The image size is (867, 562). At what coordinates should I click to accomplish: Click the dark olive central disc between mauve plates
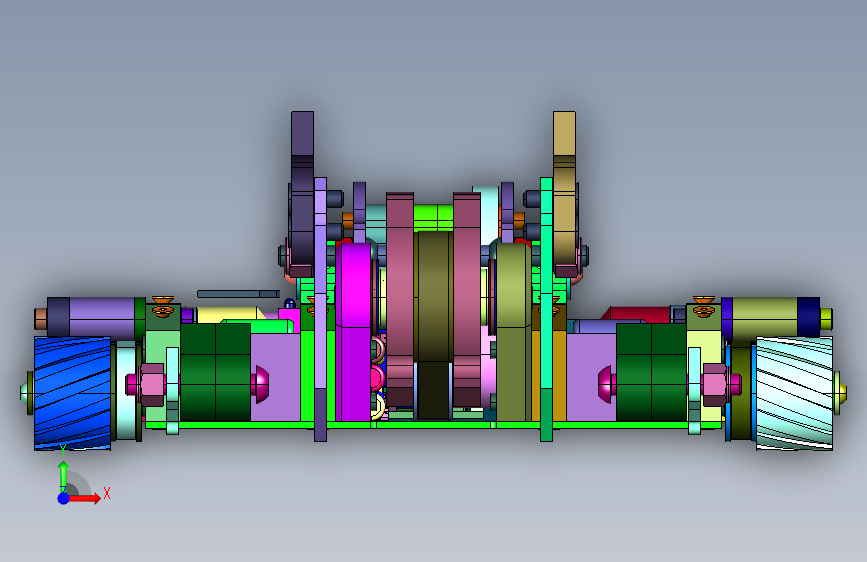click(434, 325)
